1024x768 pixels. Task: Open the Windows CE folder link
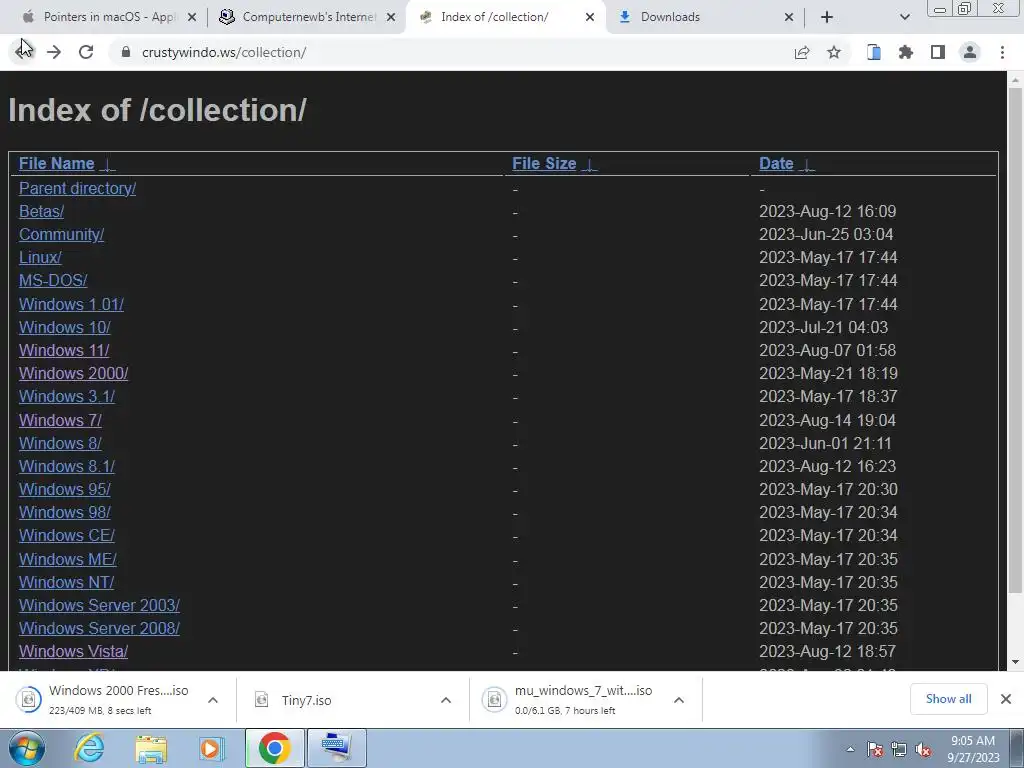pyautogui.click(x=67, y=536)
